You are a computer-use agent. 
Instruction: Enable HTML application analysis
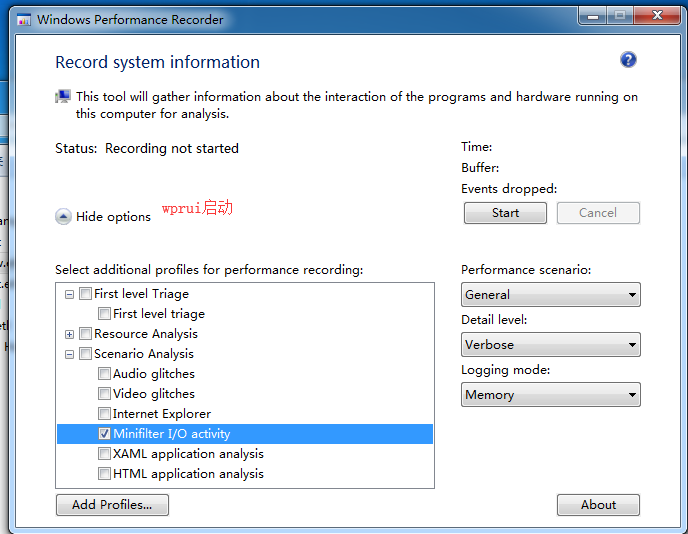coord(104,474)
